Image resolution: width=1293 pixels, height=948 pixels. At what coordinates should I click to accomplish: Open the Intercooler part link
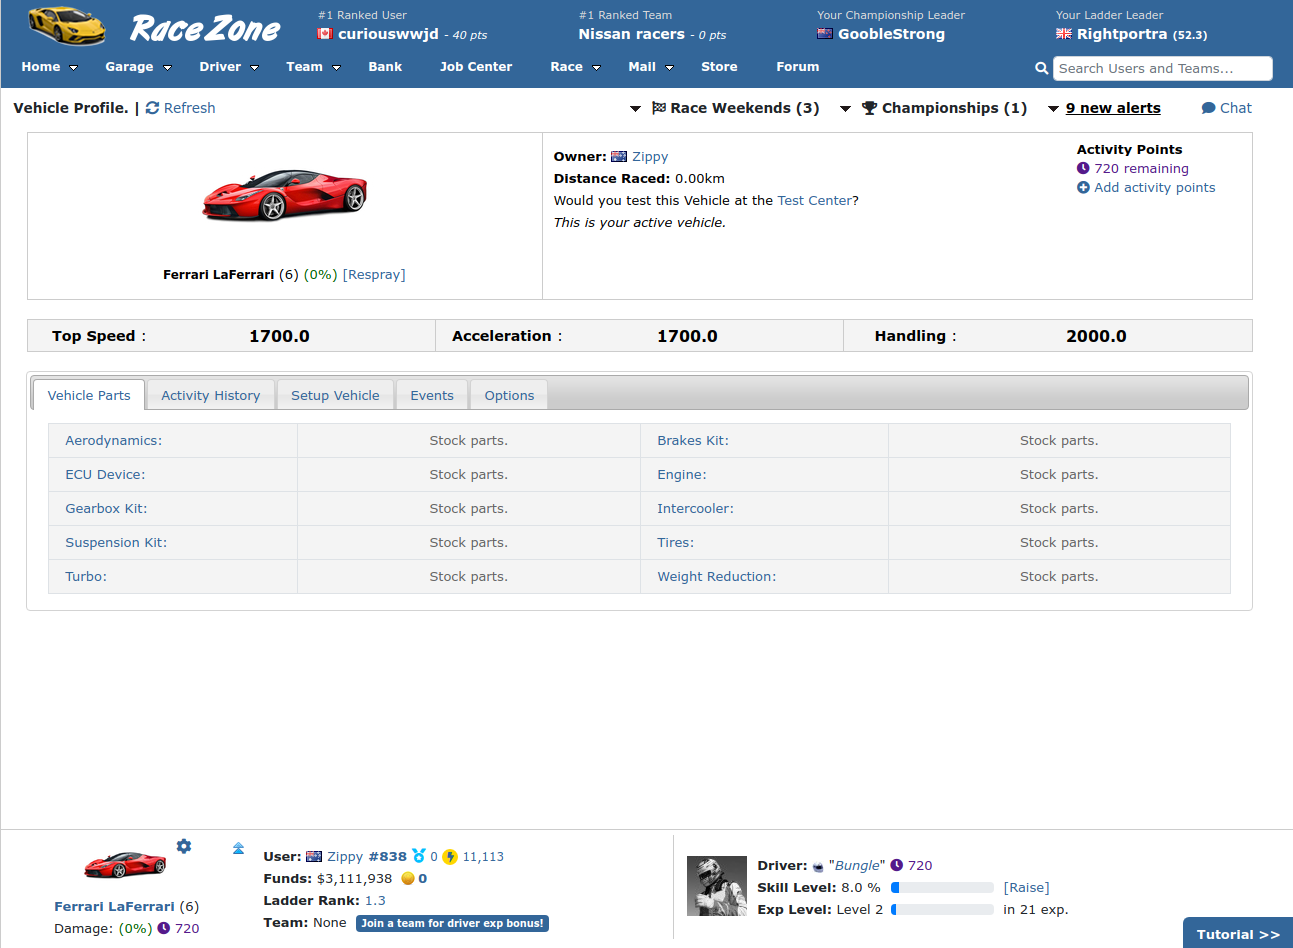coord(695,508)
